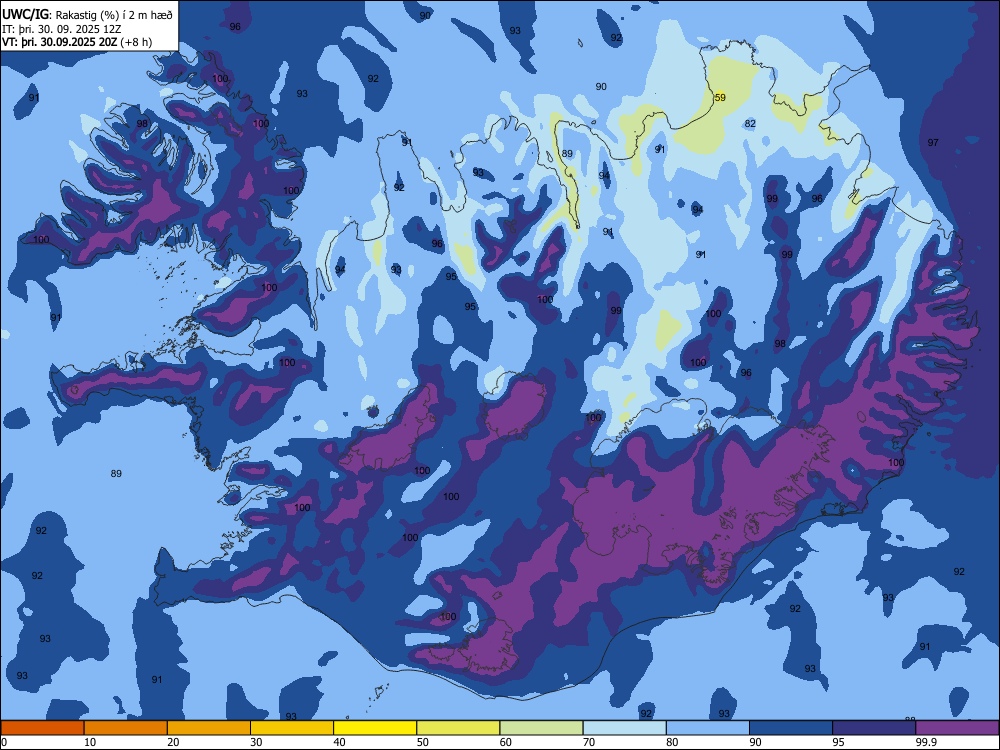Click the '50' label on the color scale
The image size is (1000, 750).
423,742
